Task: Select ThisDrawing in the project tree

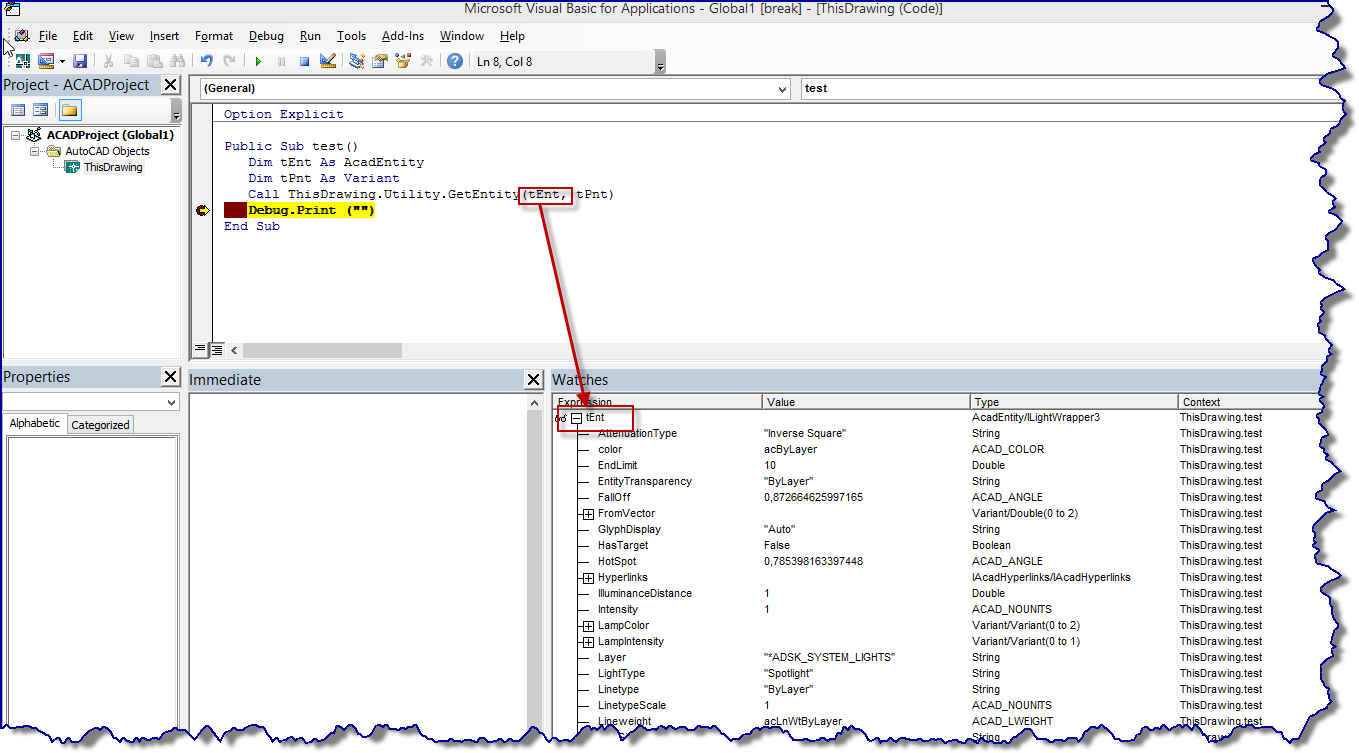Action: point(113,167)
